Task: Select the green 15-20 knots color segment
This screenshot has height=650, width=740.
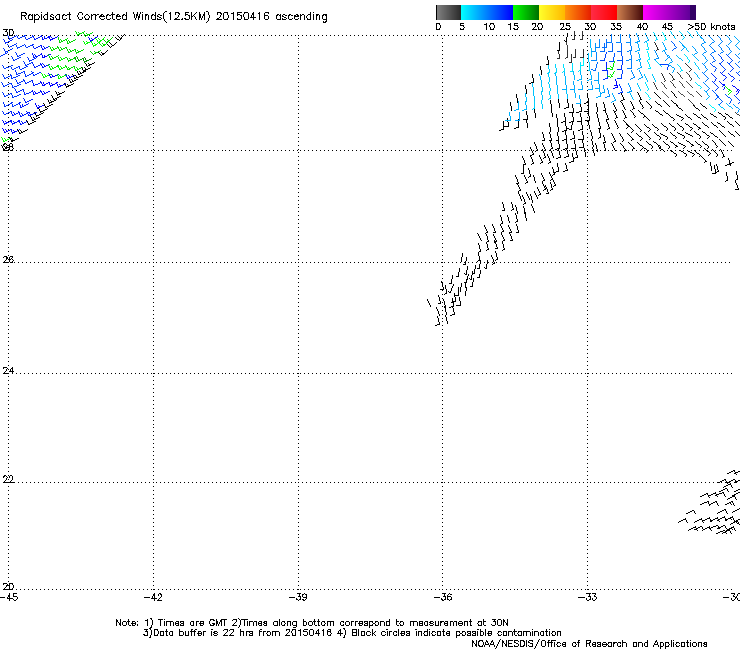Action: pos(526,12)
